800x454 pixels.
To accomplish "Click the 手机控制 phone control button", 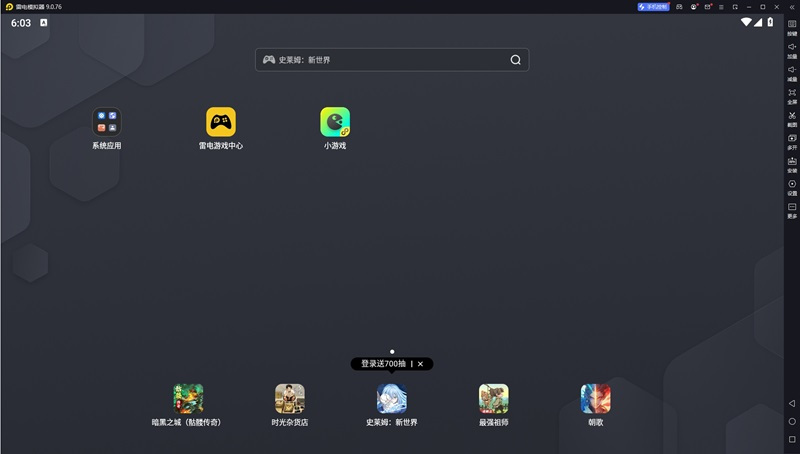I will click(653, 7).
